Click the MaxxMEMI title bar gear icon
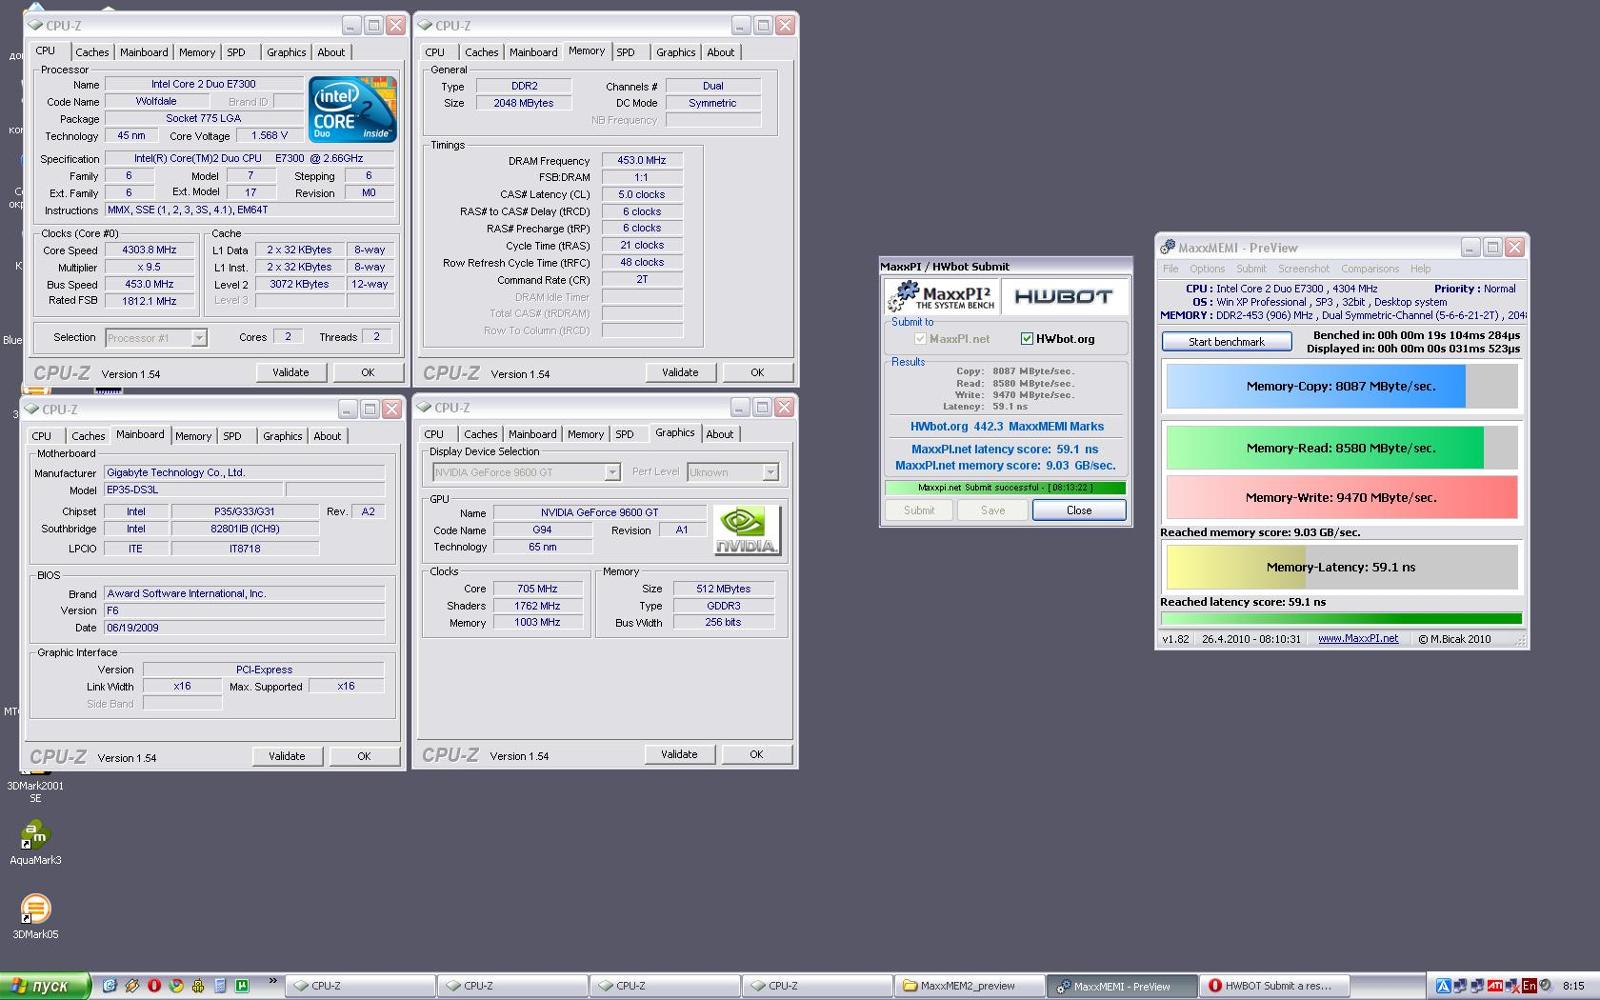This screenshot has height=1000, width=1600. [x=1167, y=247]
